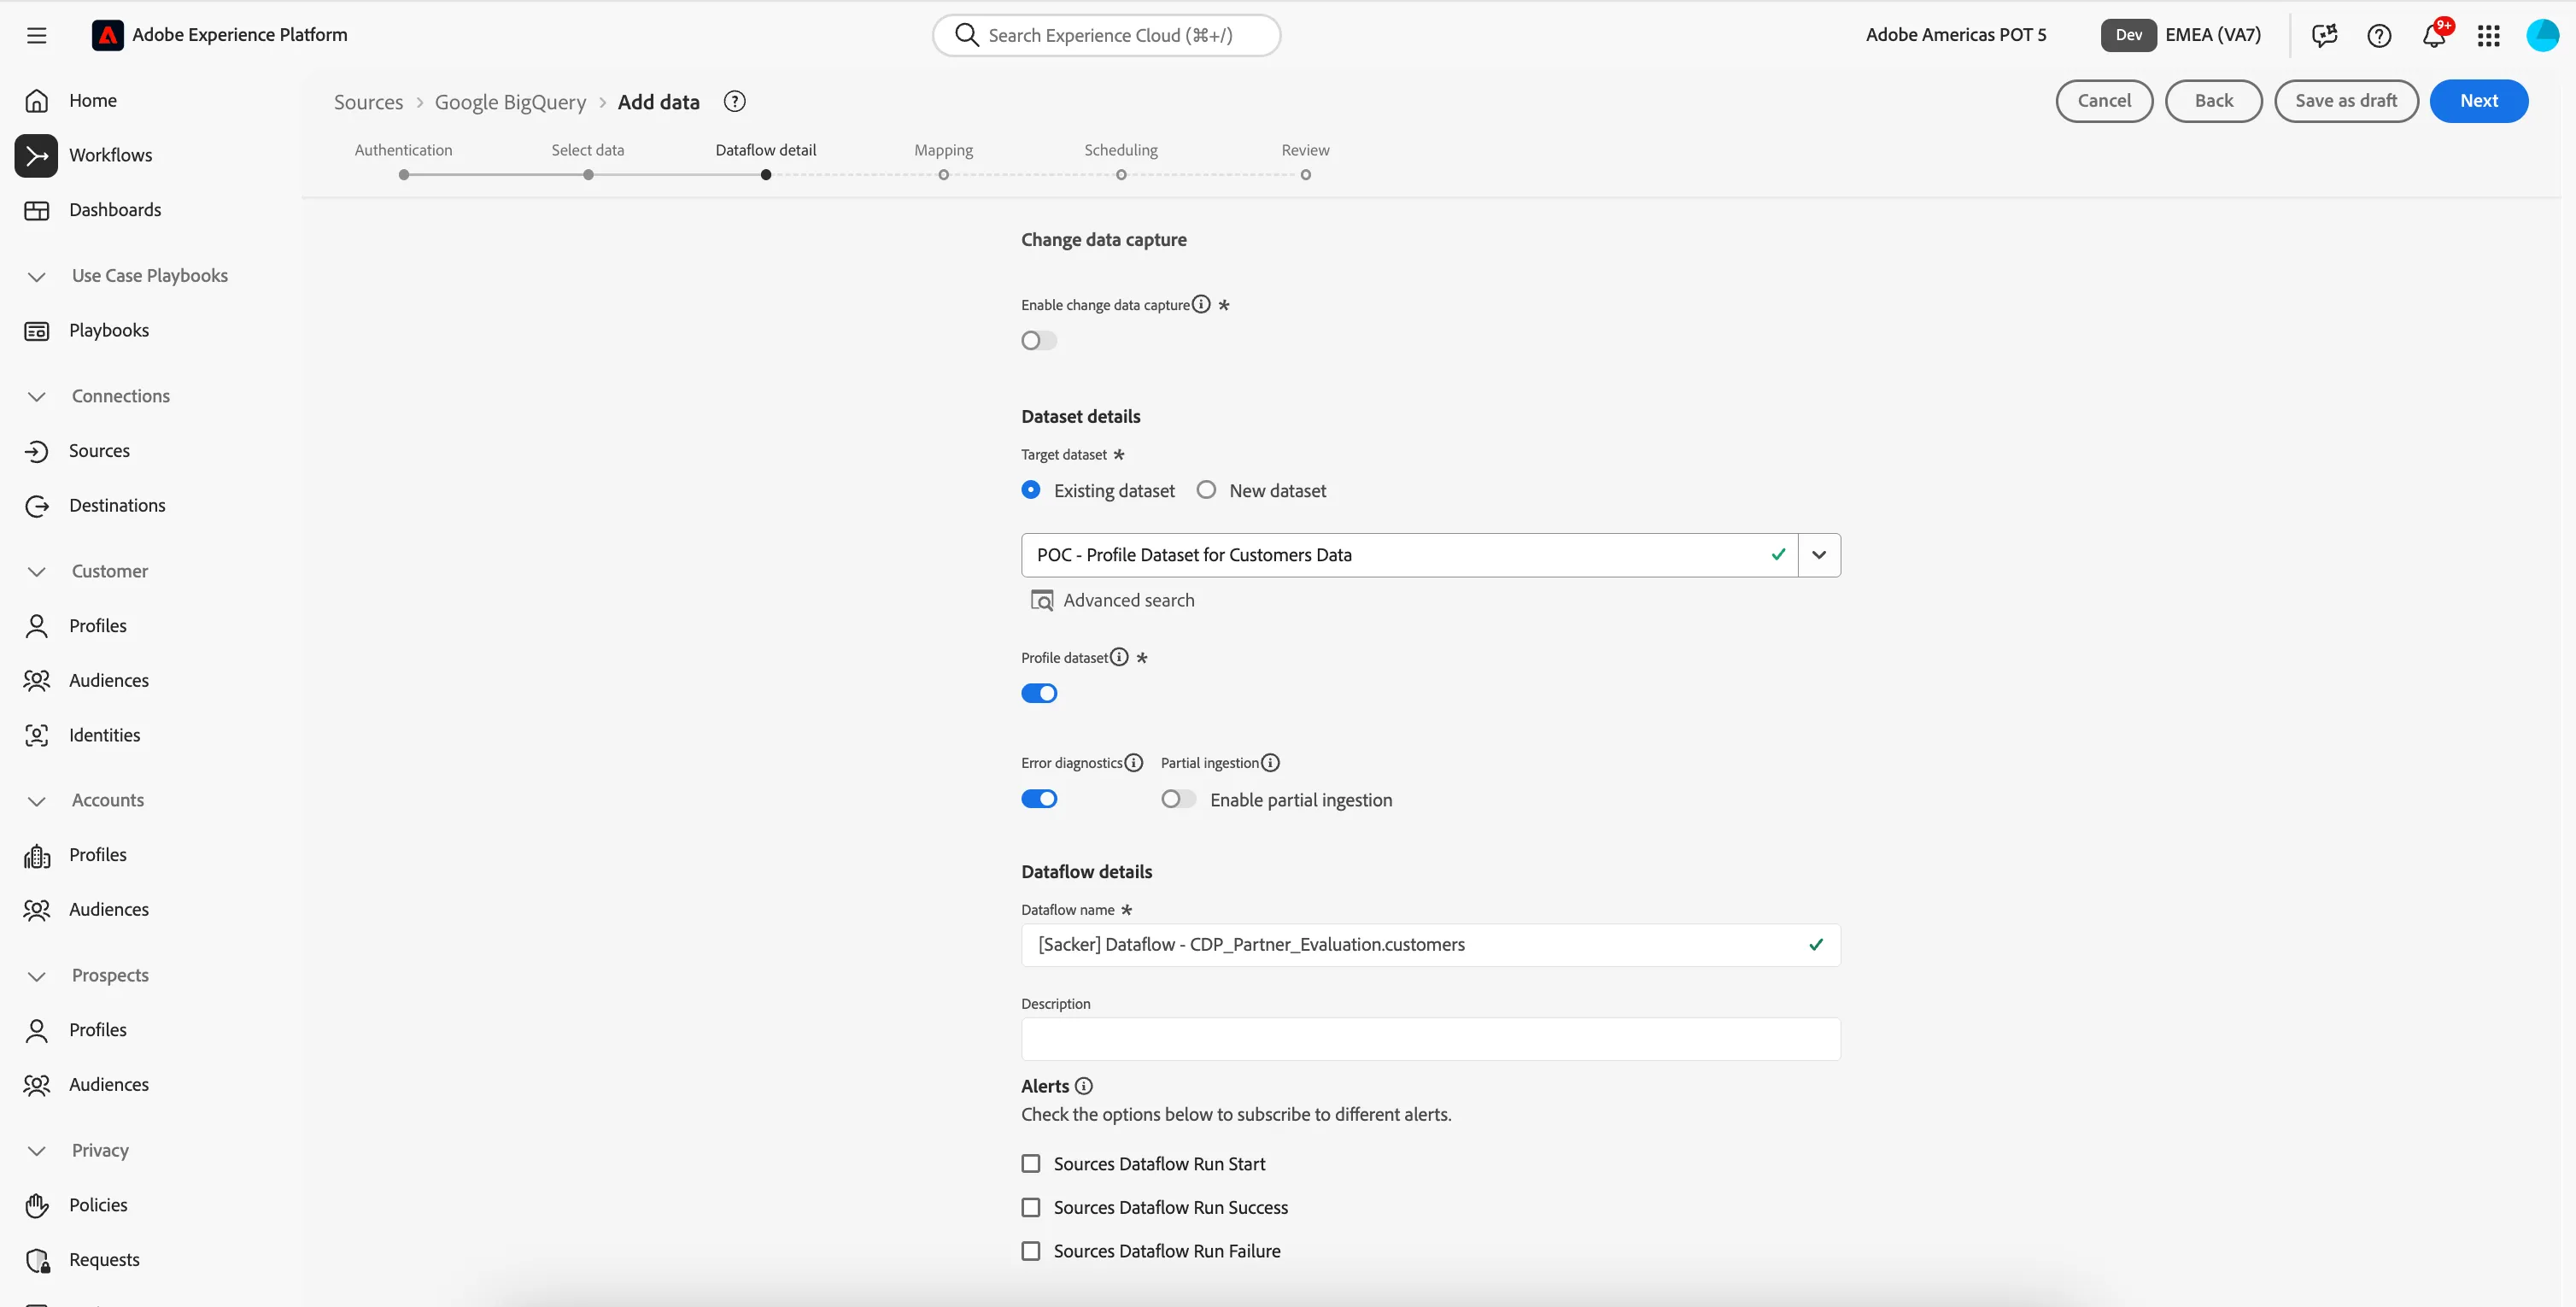The image size is (2576, 1307).
Task: Open Advanced search for datasets
Action: click(1112, 600)
